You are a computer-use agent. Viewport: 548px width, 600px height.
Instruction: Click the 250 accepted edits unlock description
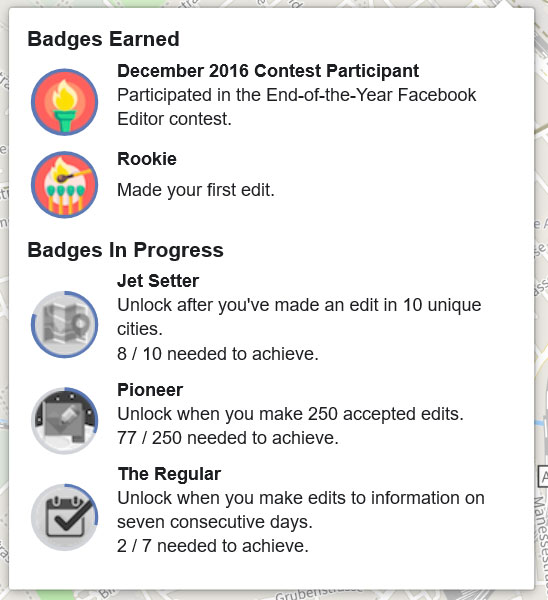tap(290, 414)
